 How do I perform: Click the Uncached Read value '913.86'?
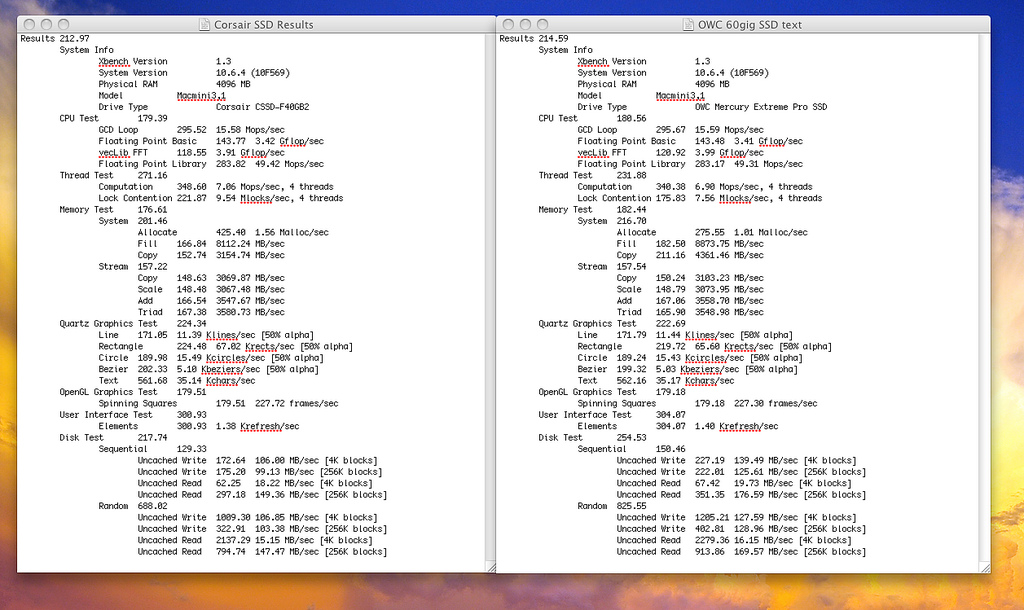pyautogui.click(x=709, y=552)
